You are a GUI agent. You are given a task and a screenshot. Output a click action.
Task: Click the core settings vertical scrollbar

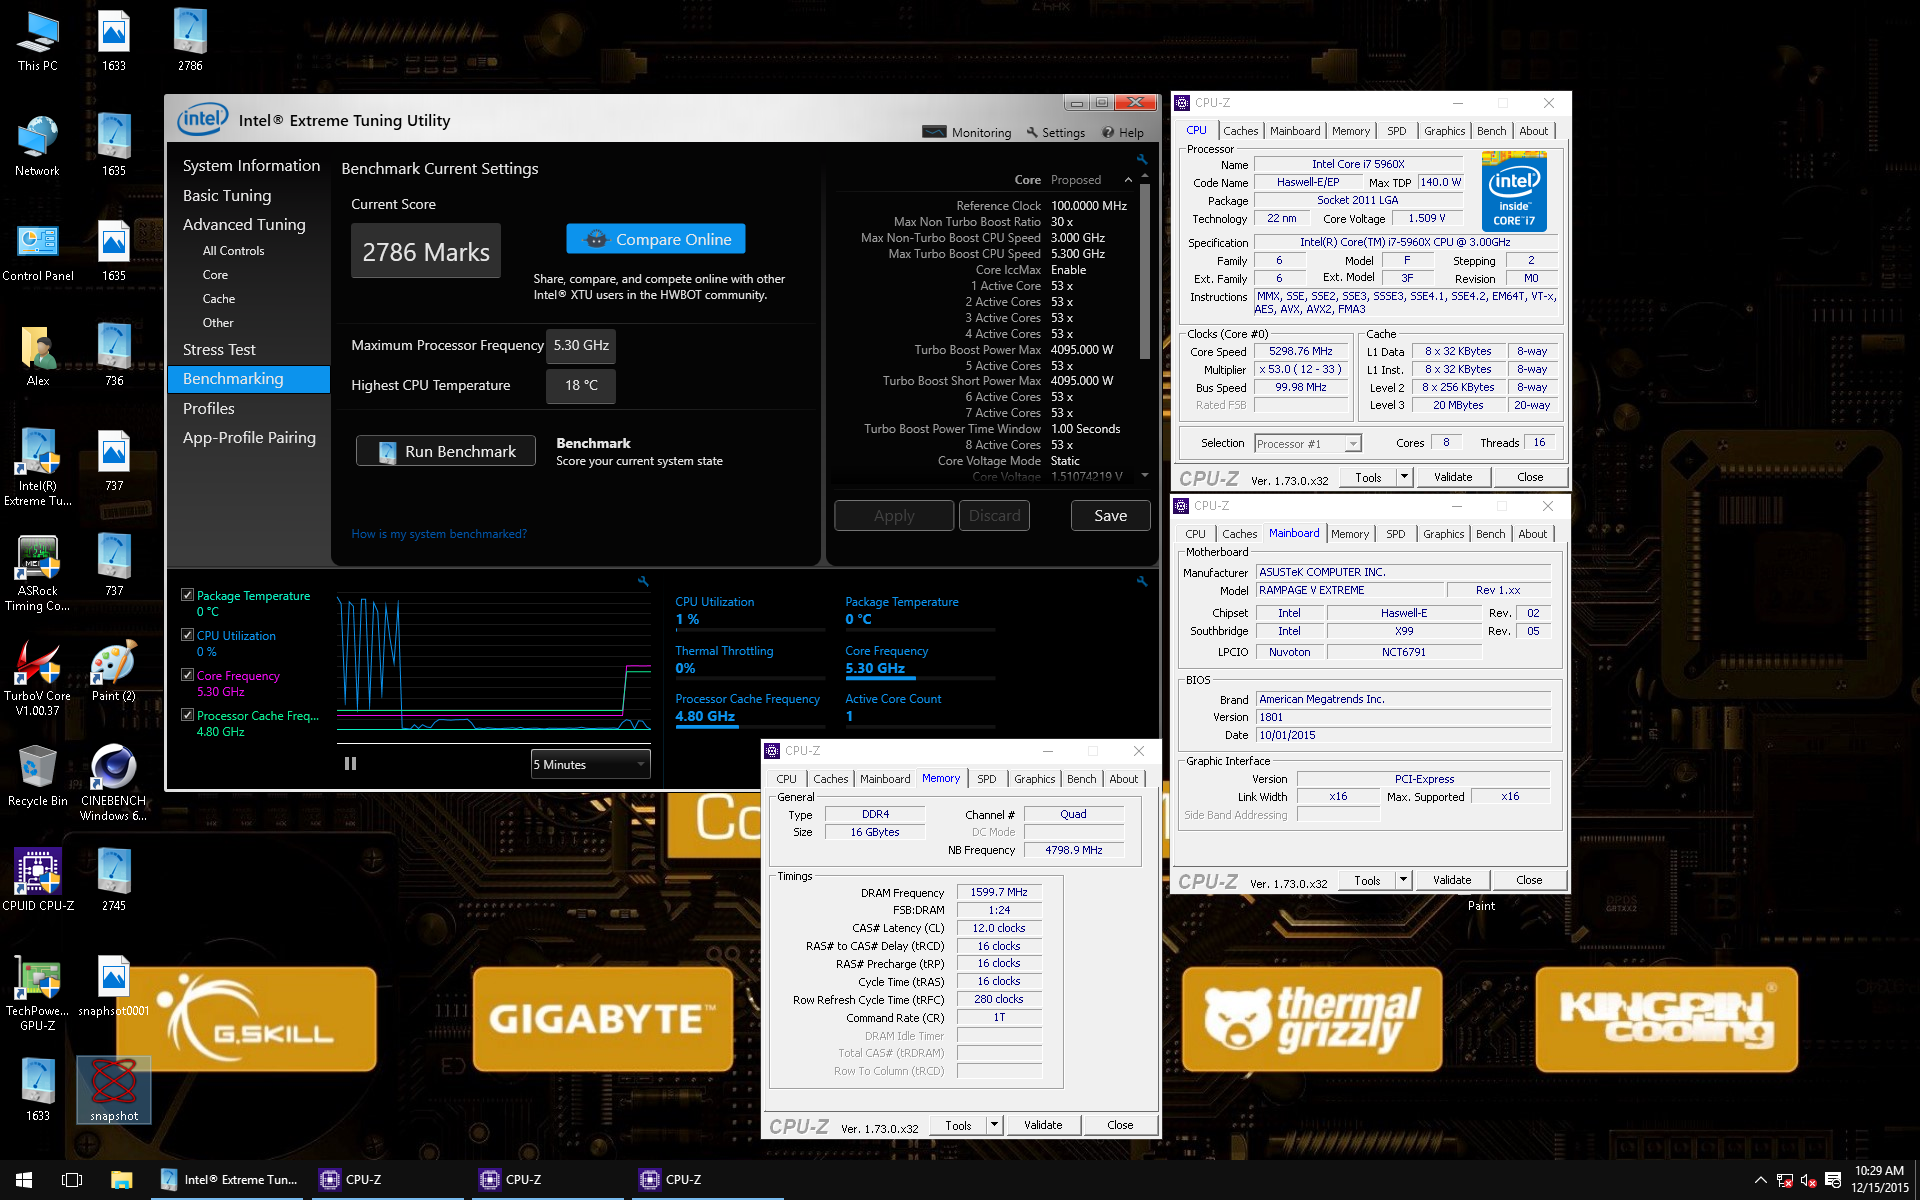pos(1145,270)
